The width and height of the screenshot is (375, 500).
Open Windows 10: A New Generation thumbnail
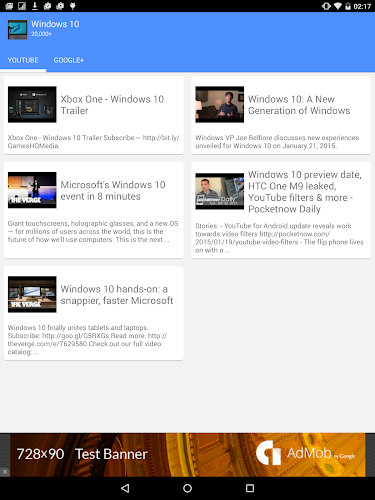click(219, 104)
